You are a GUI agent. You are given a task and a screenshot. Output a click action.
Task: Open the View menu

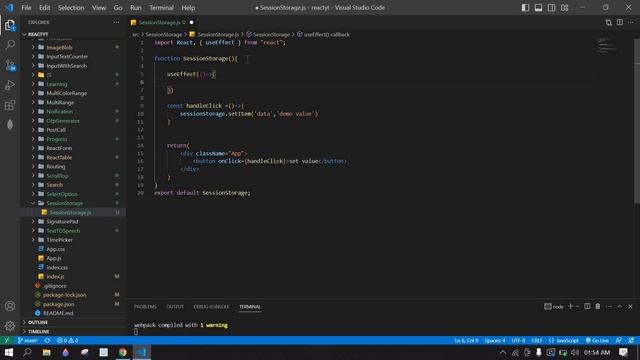tap(99, 8)
